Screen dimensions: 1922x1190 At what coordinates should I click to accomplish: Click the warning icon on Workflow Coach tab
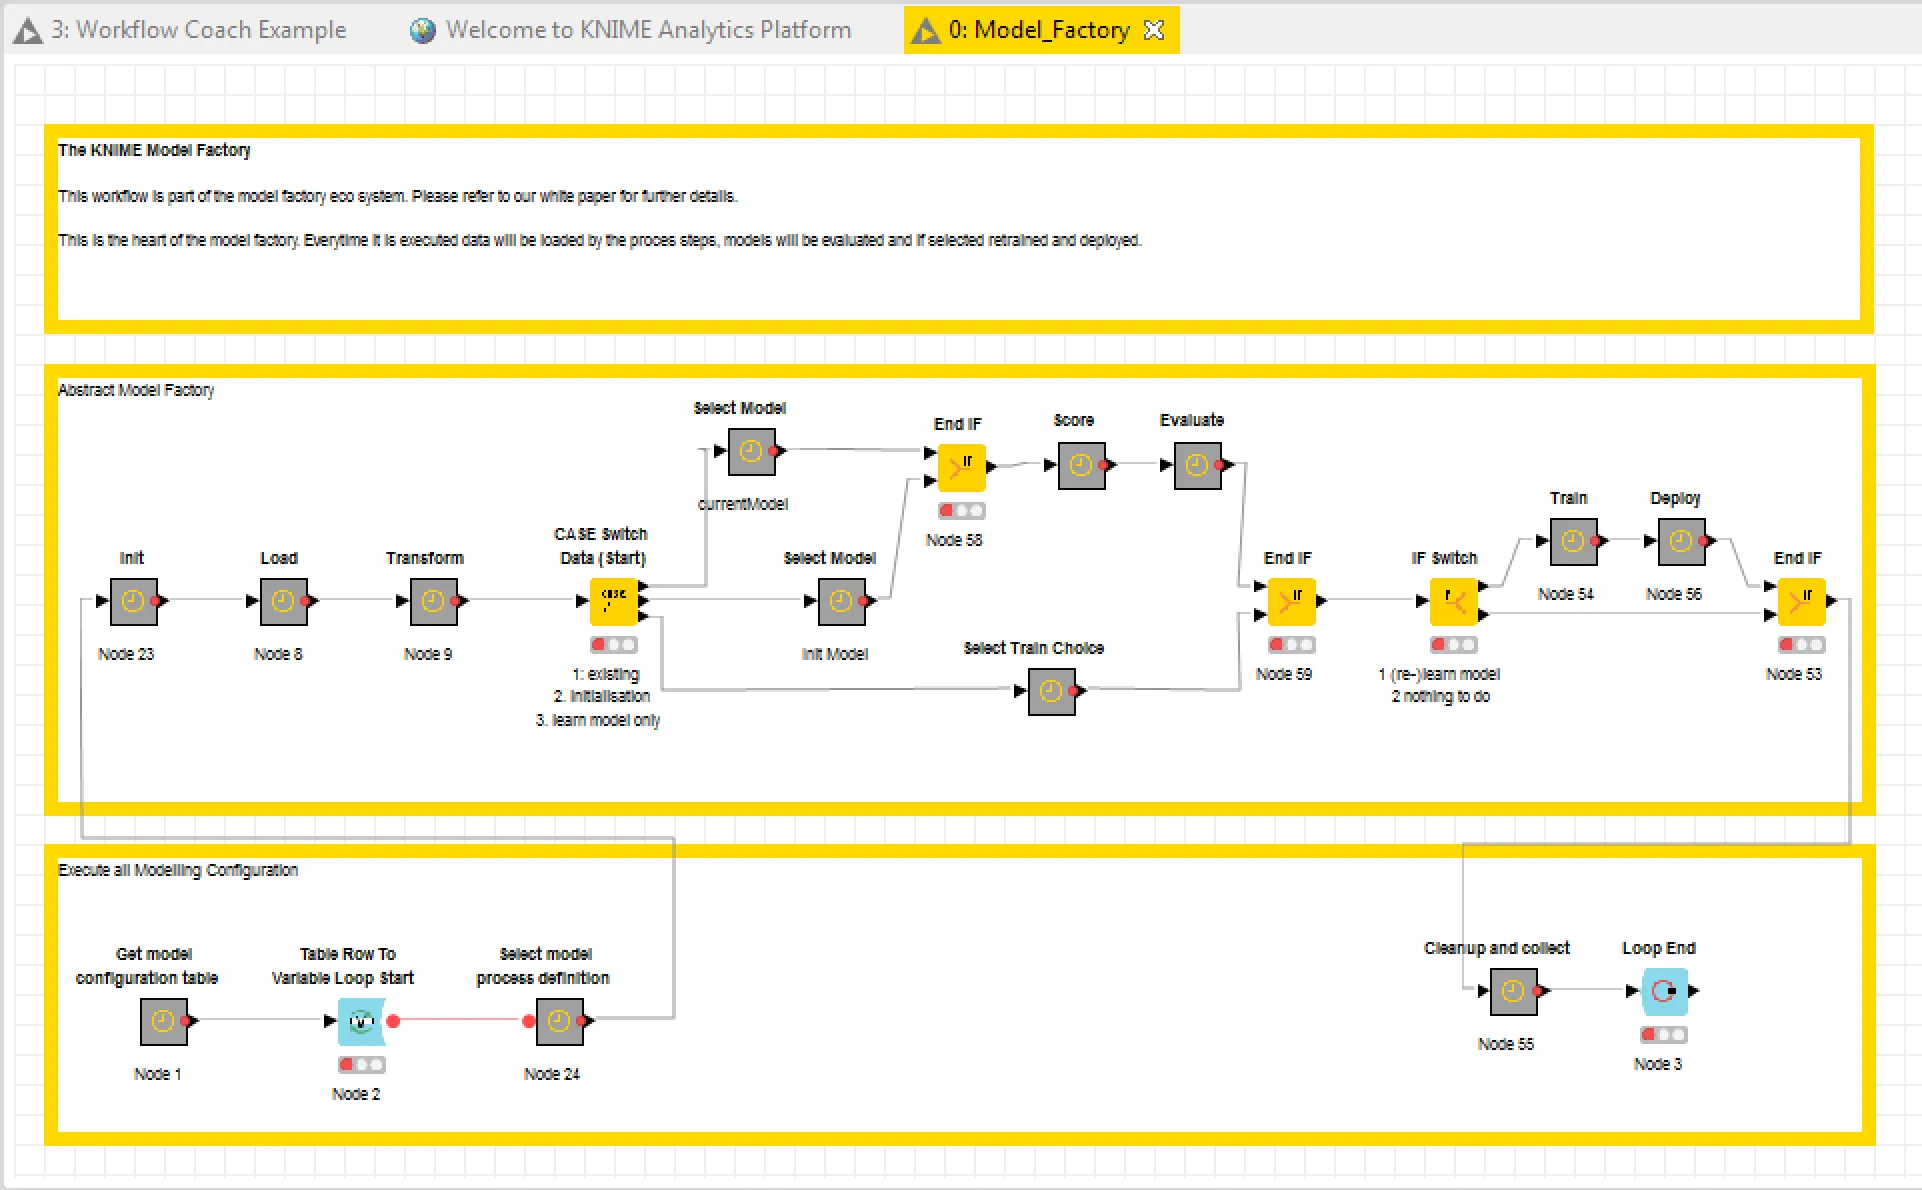pos(28,31)
